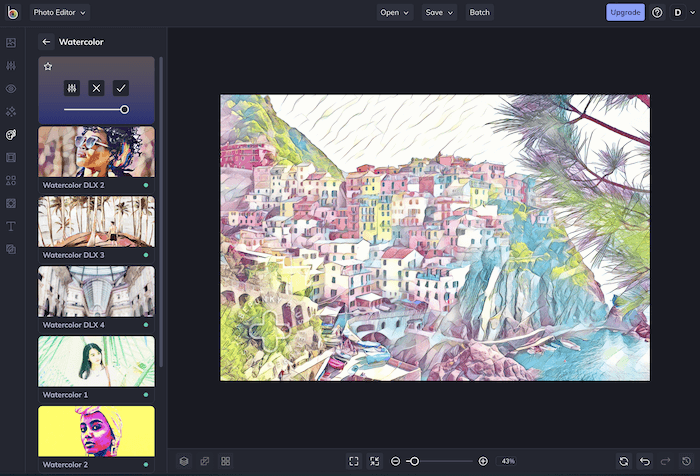Image resolution: width=700 pixels, height=476 pixels.
Task: Click the D account avatar
Action: 678,13
